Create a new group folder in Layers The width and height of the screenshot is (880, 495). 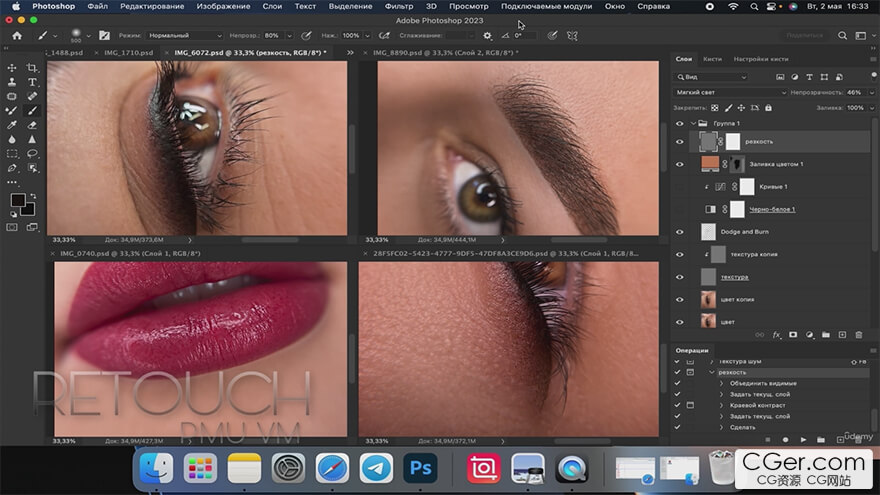click(826, 334)
